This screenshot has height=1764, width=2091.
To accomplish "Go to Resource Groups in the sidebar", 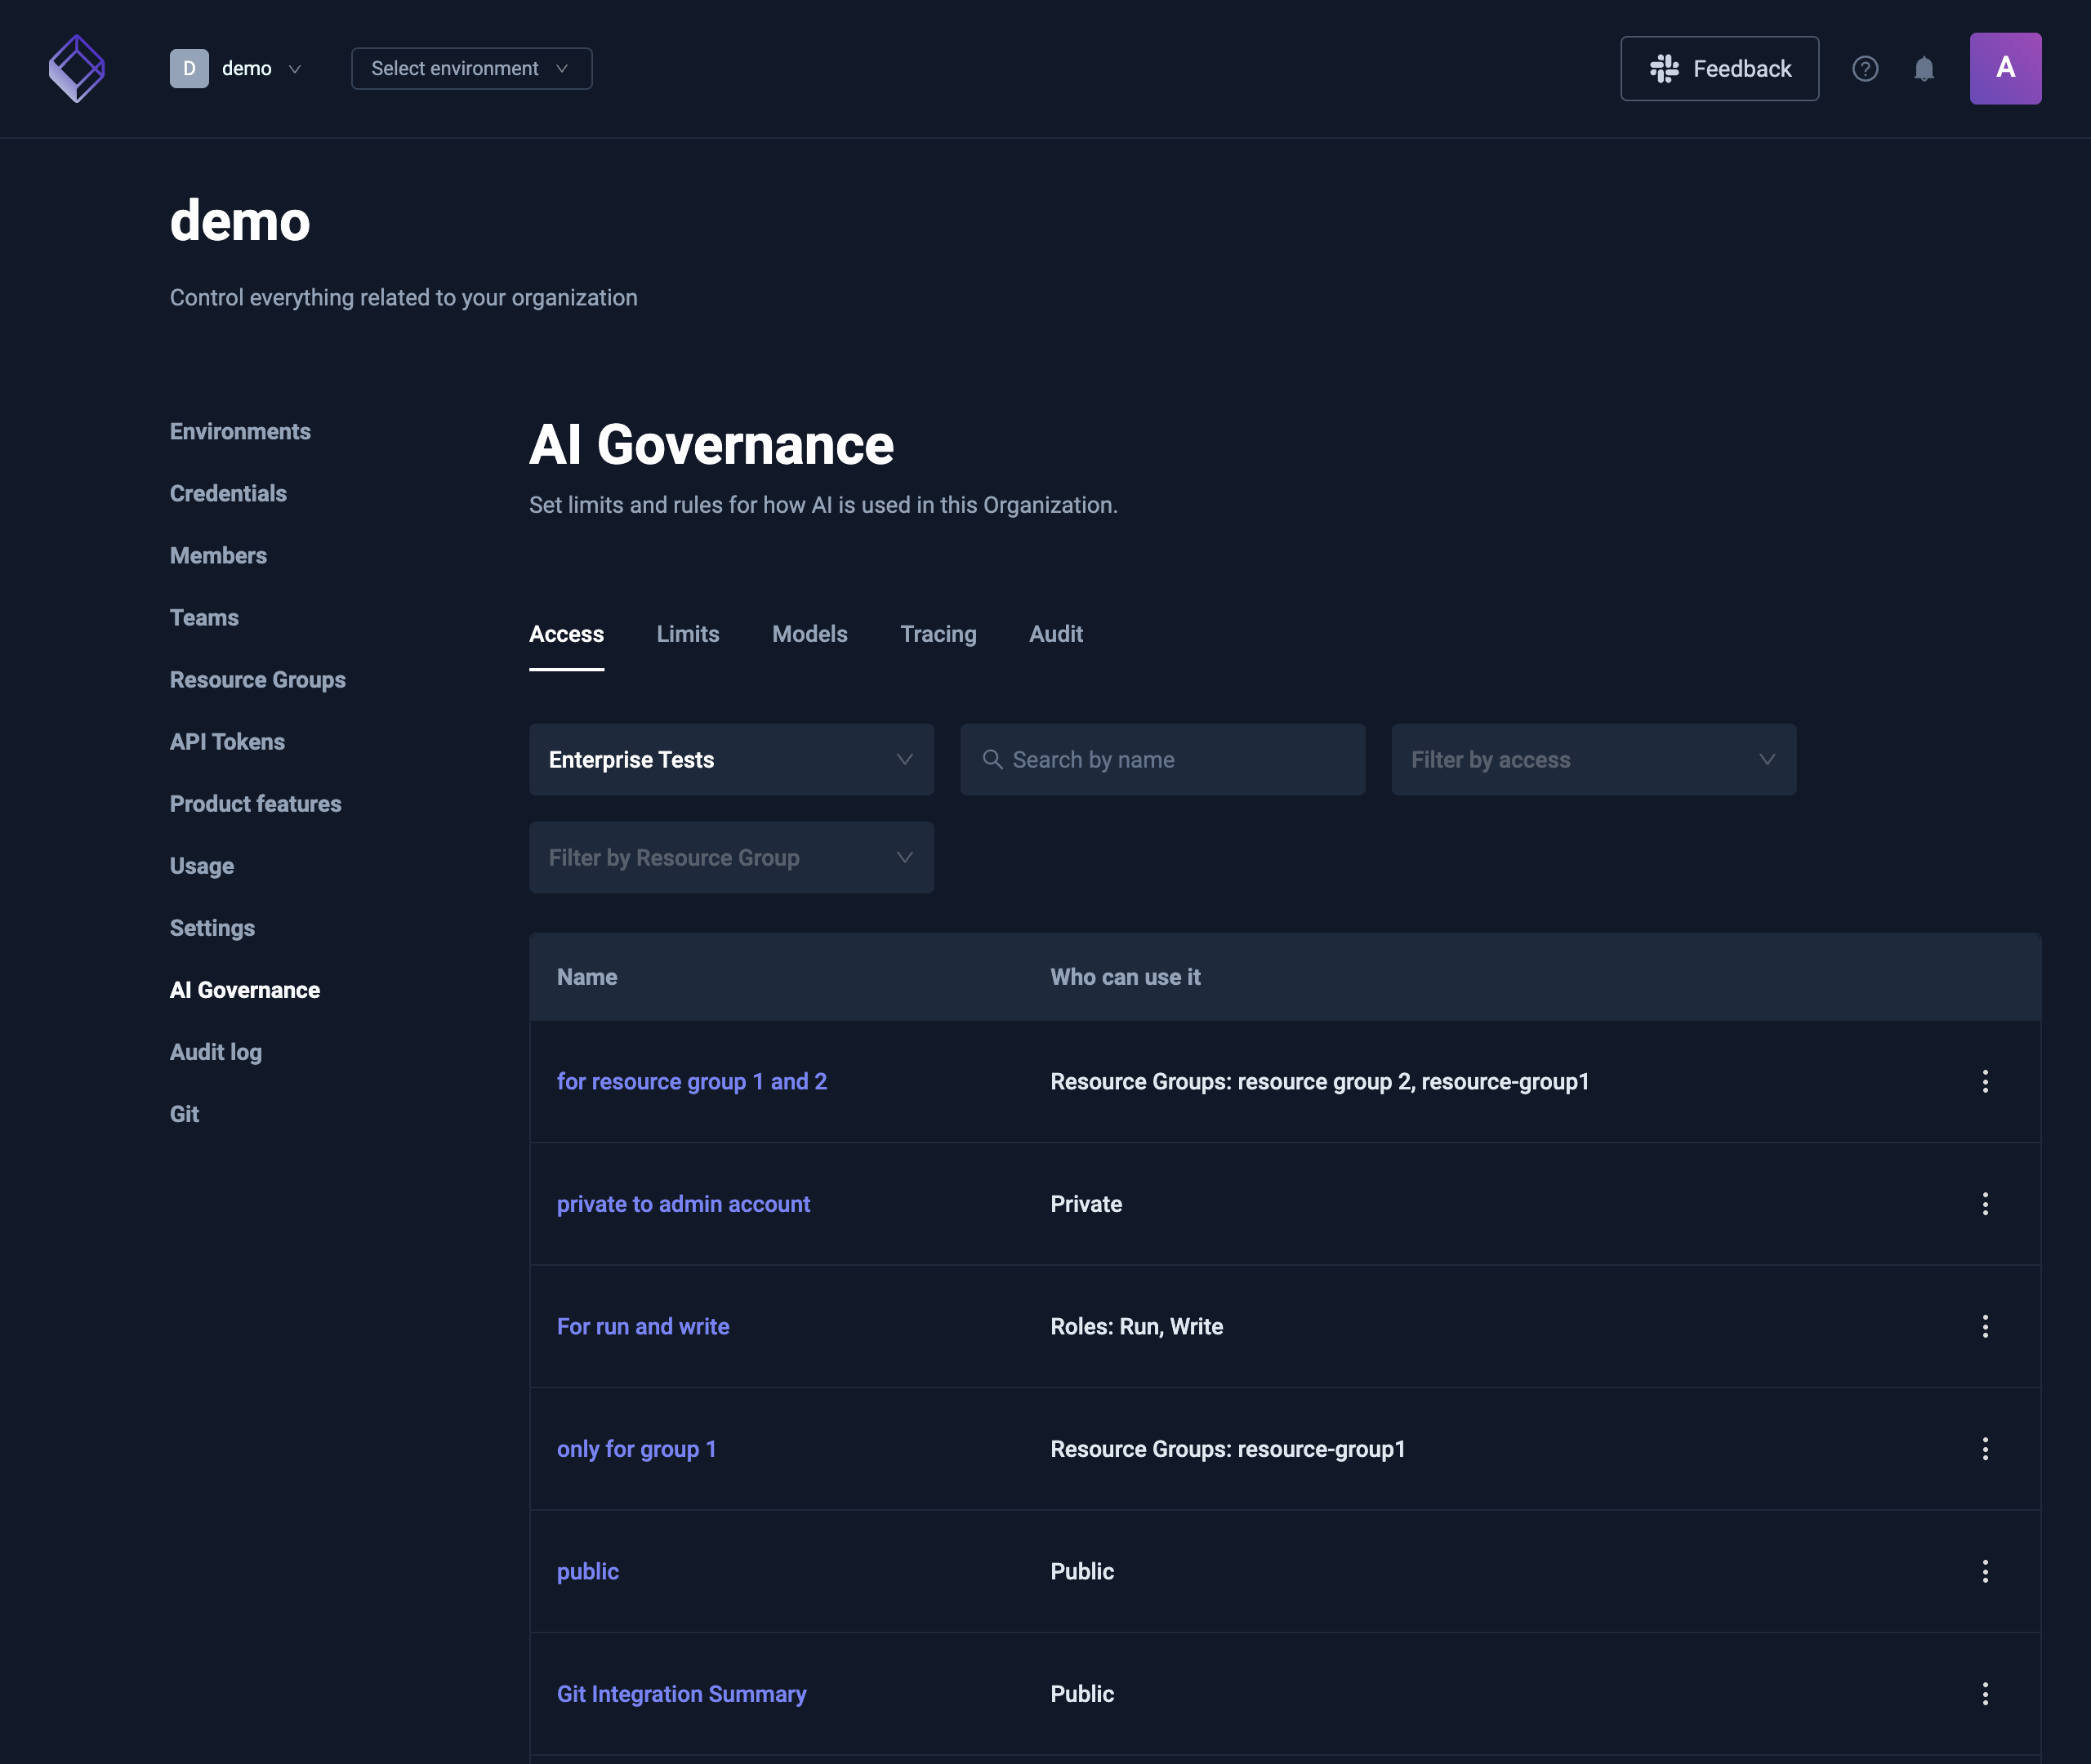I will (258, 680).
